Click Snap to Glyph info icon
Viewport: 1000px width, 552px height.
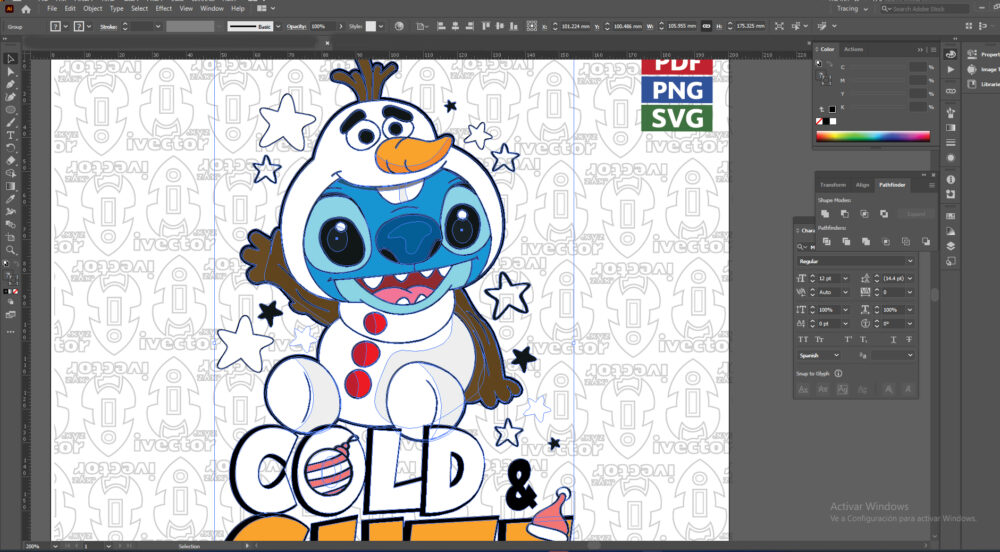(x=838, y=374)
